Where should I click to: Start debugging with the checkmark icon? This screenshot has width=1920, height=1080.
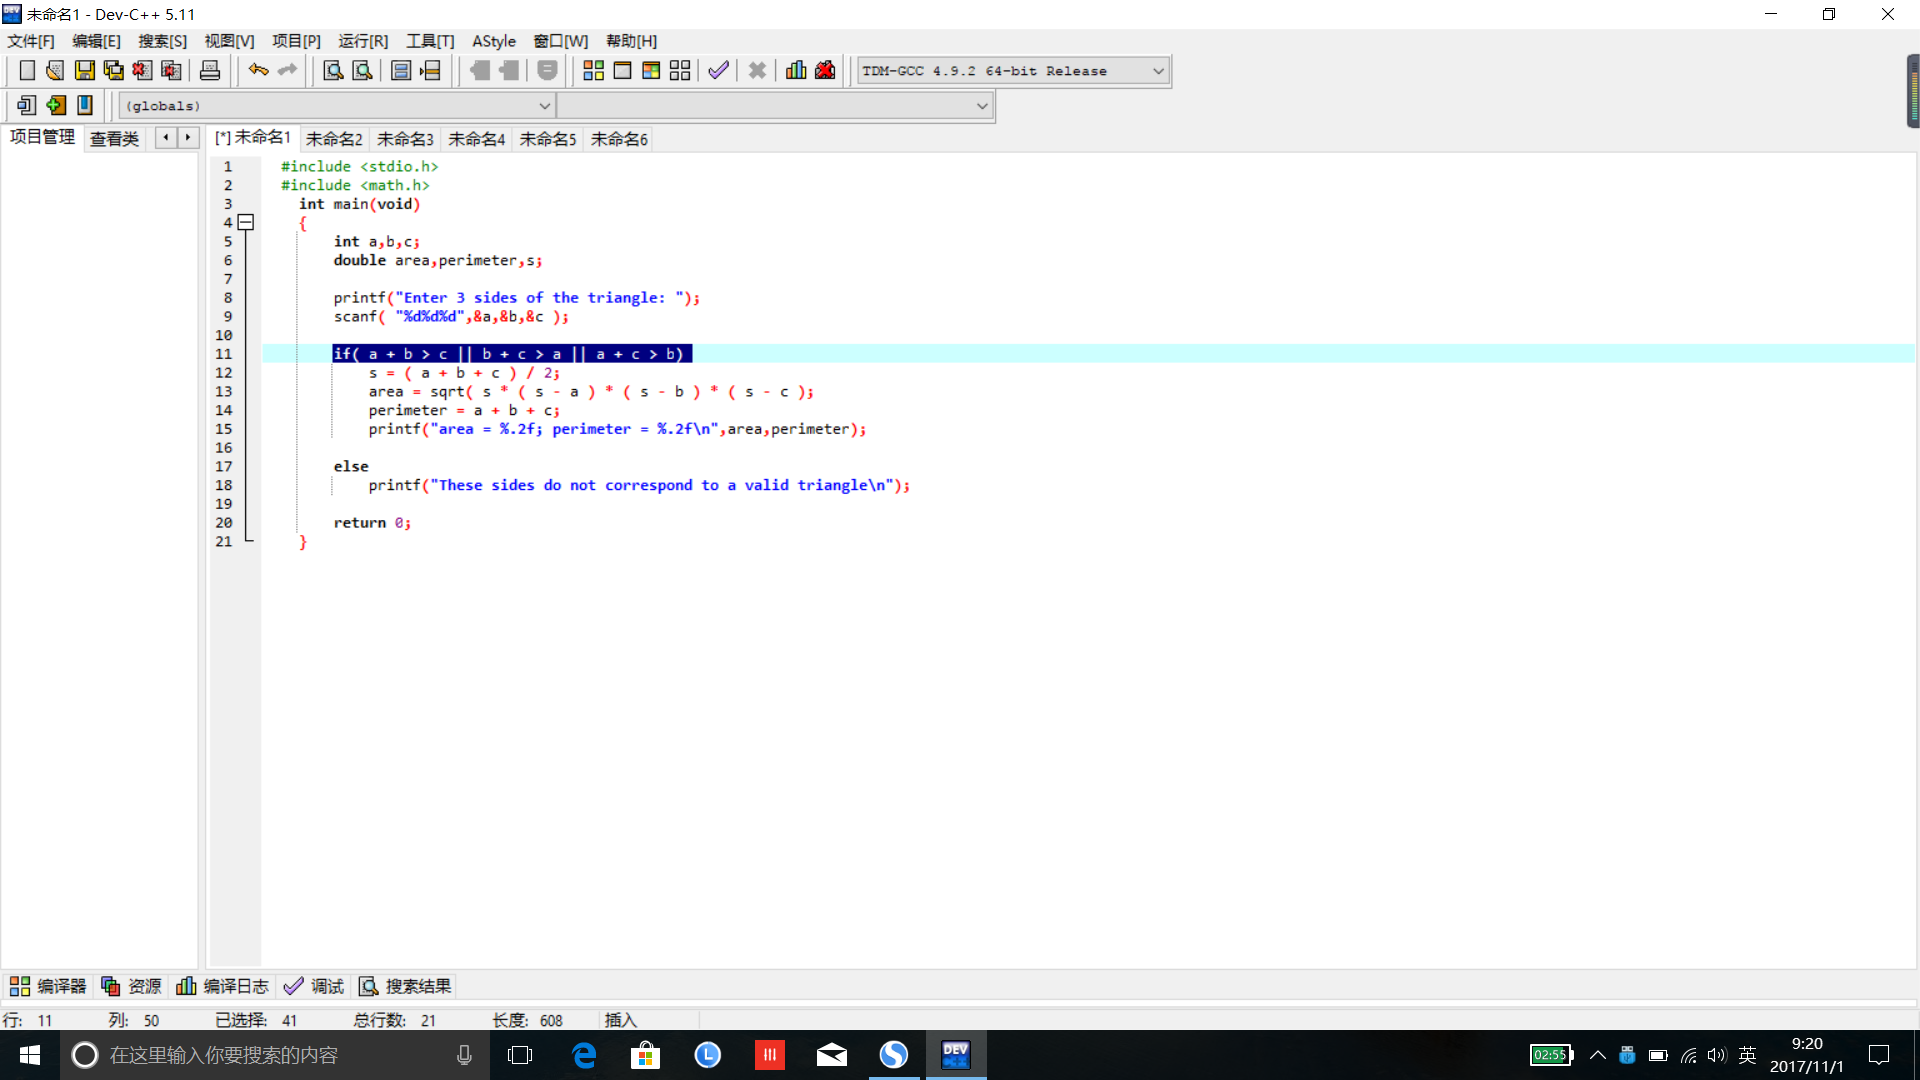718,71
